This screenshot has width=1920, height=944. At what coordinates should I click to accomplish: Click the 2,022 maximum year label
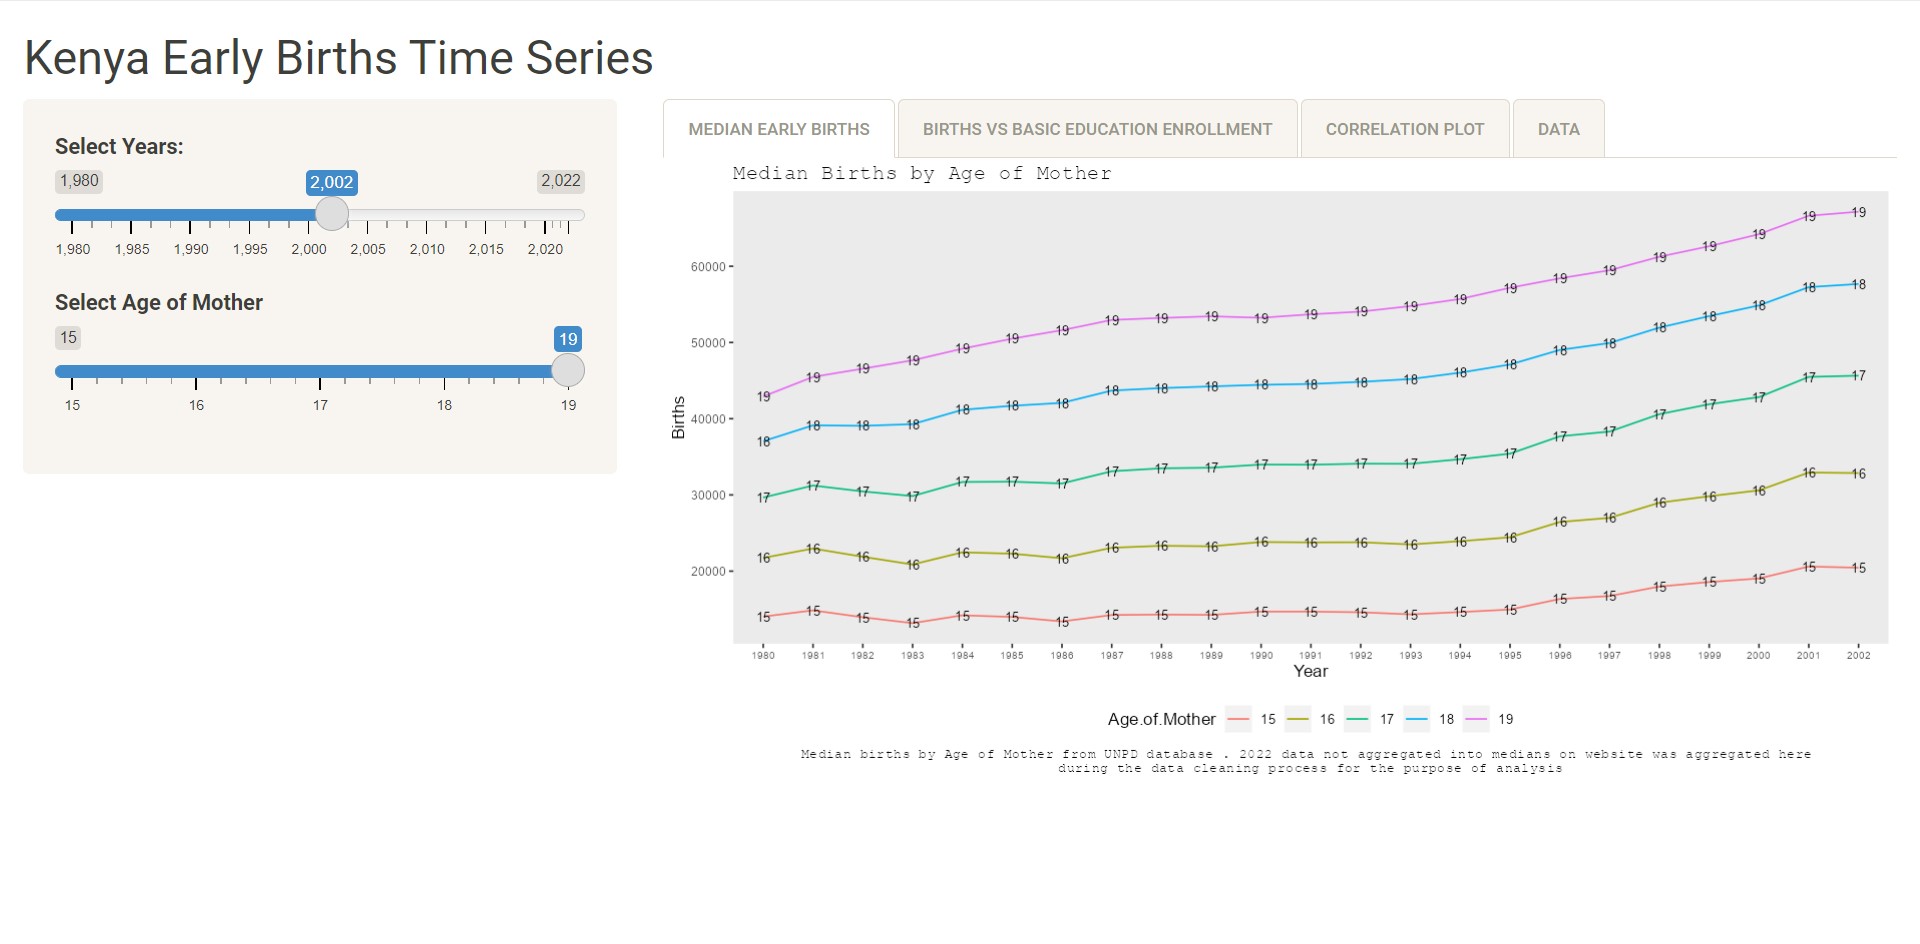pos(560,181)
